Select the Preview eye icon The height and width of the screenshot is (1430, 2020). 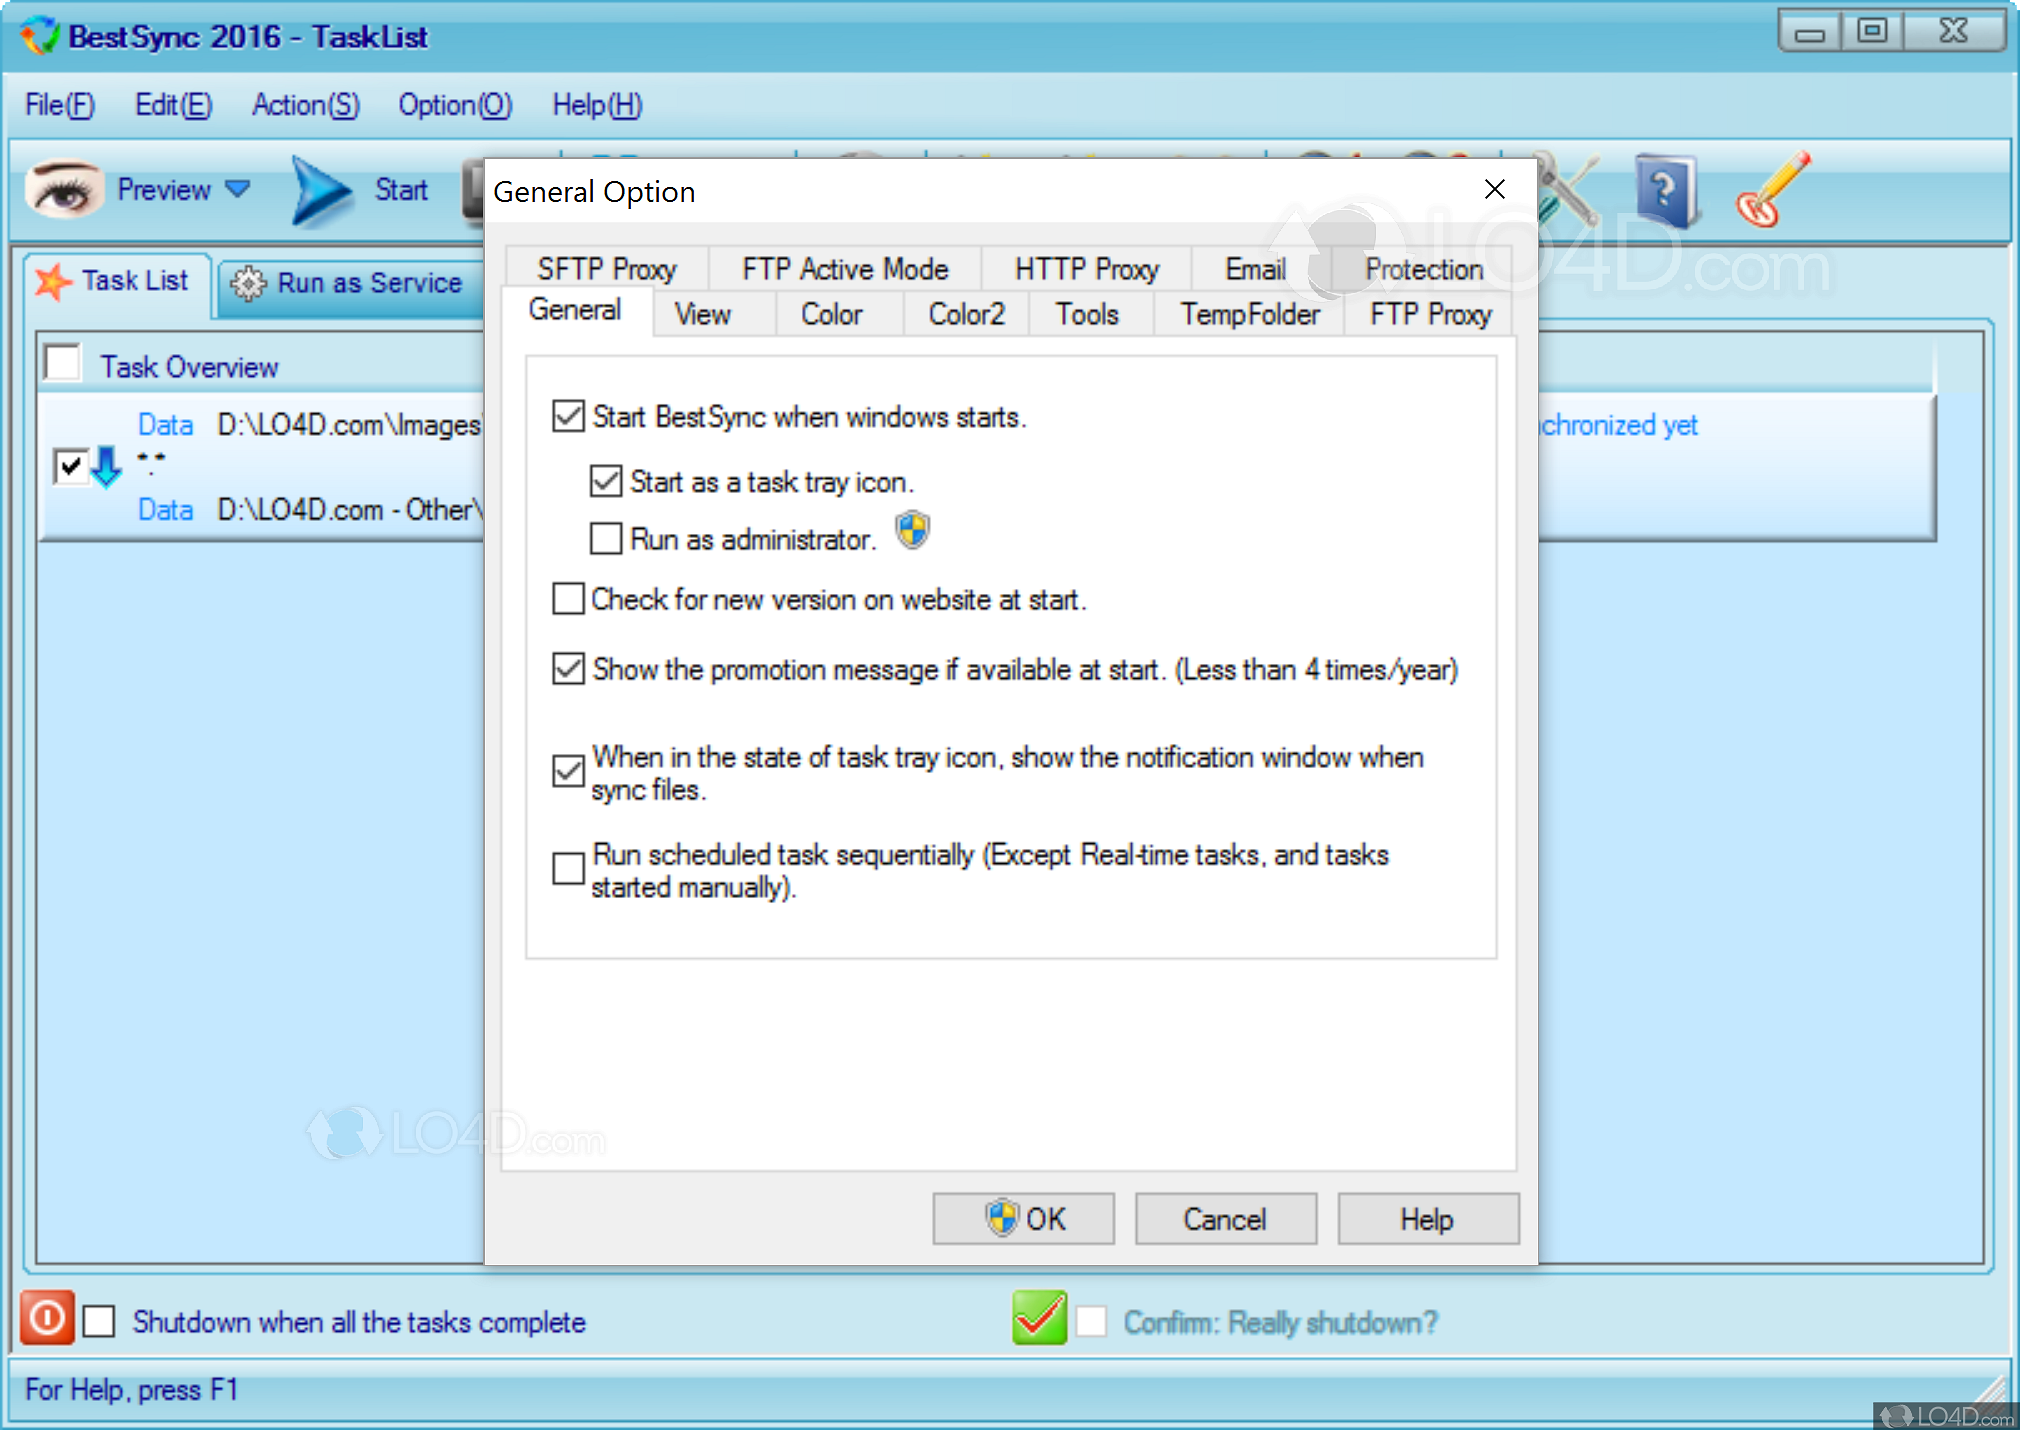click(62, 190)
